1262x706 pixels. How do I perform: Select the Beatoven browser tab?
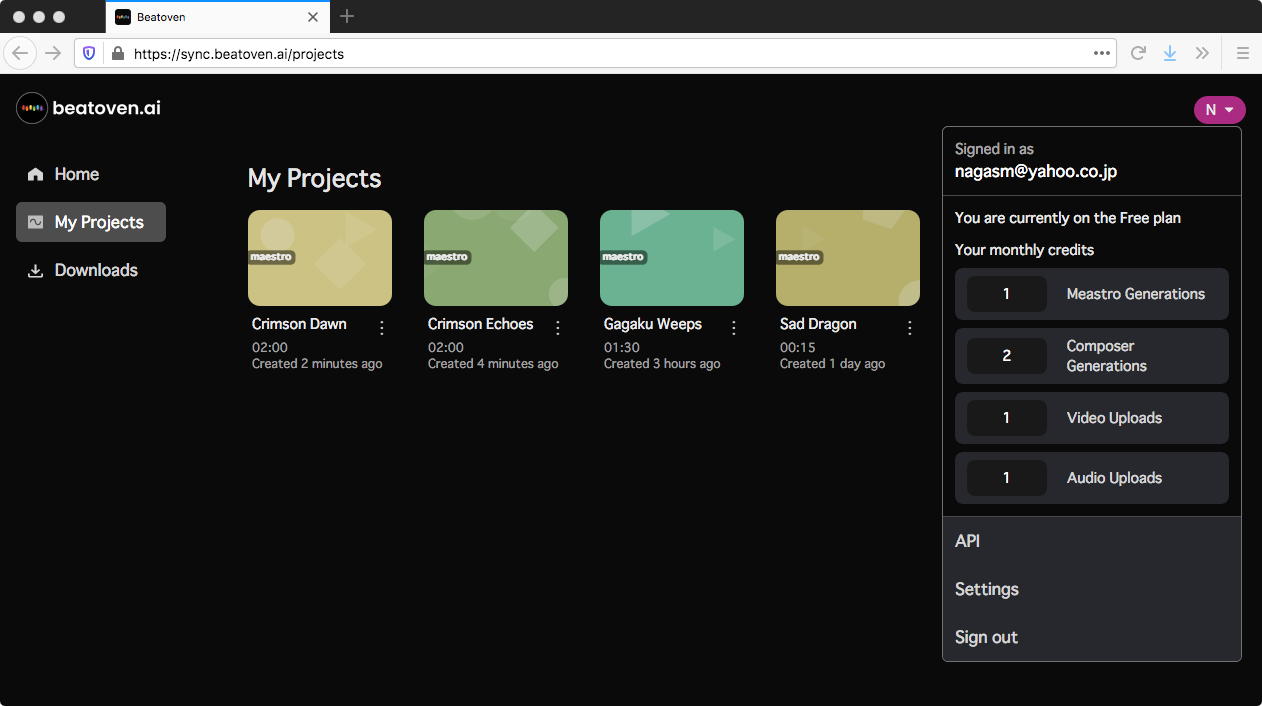(x=217, y=17)
